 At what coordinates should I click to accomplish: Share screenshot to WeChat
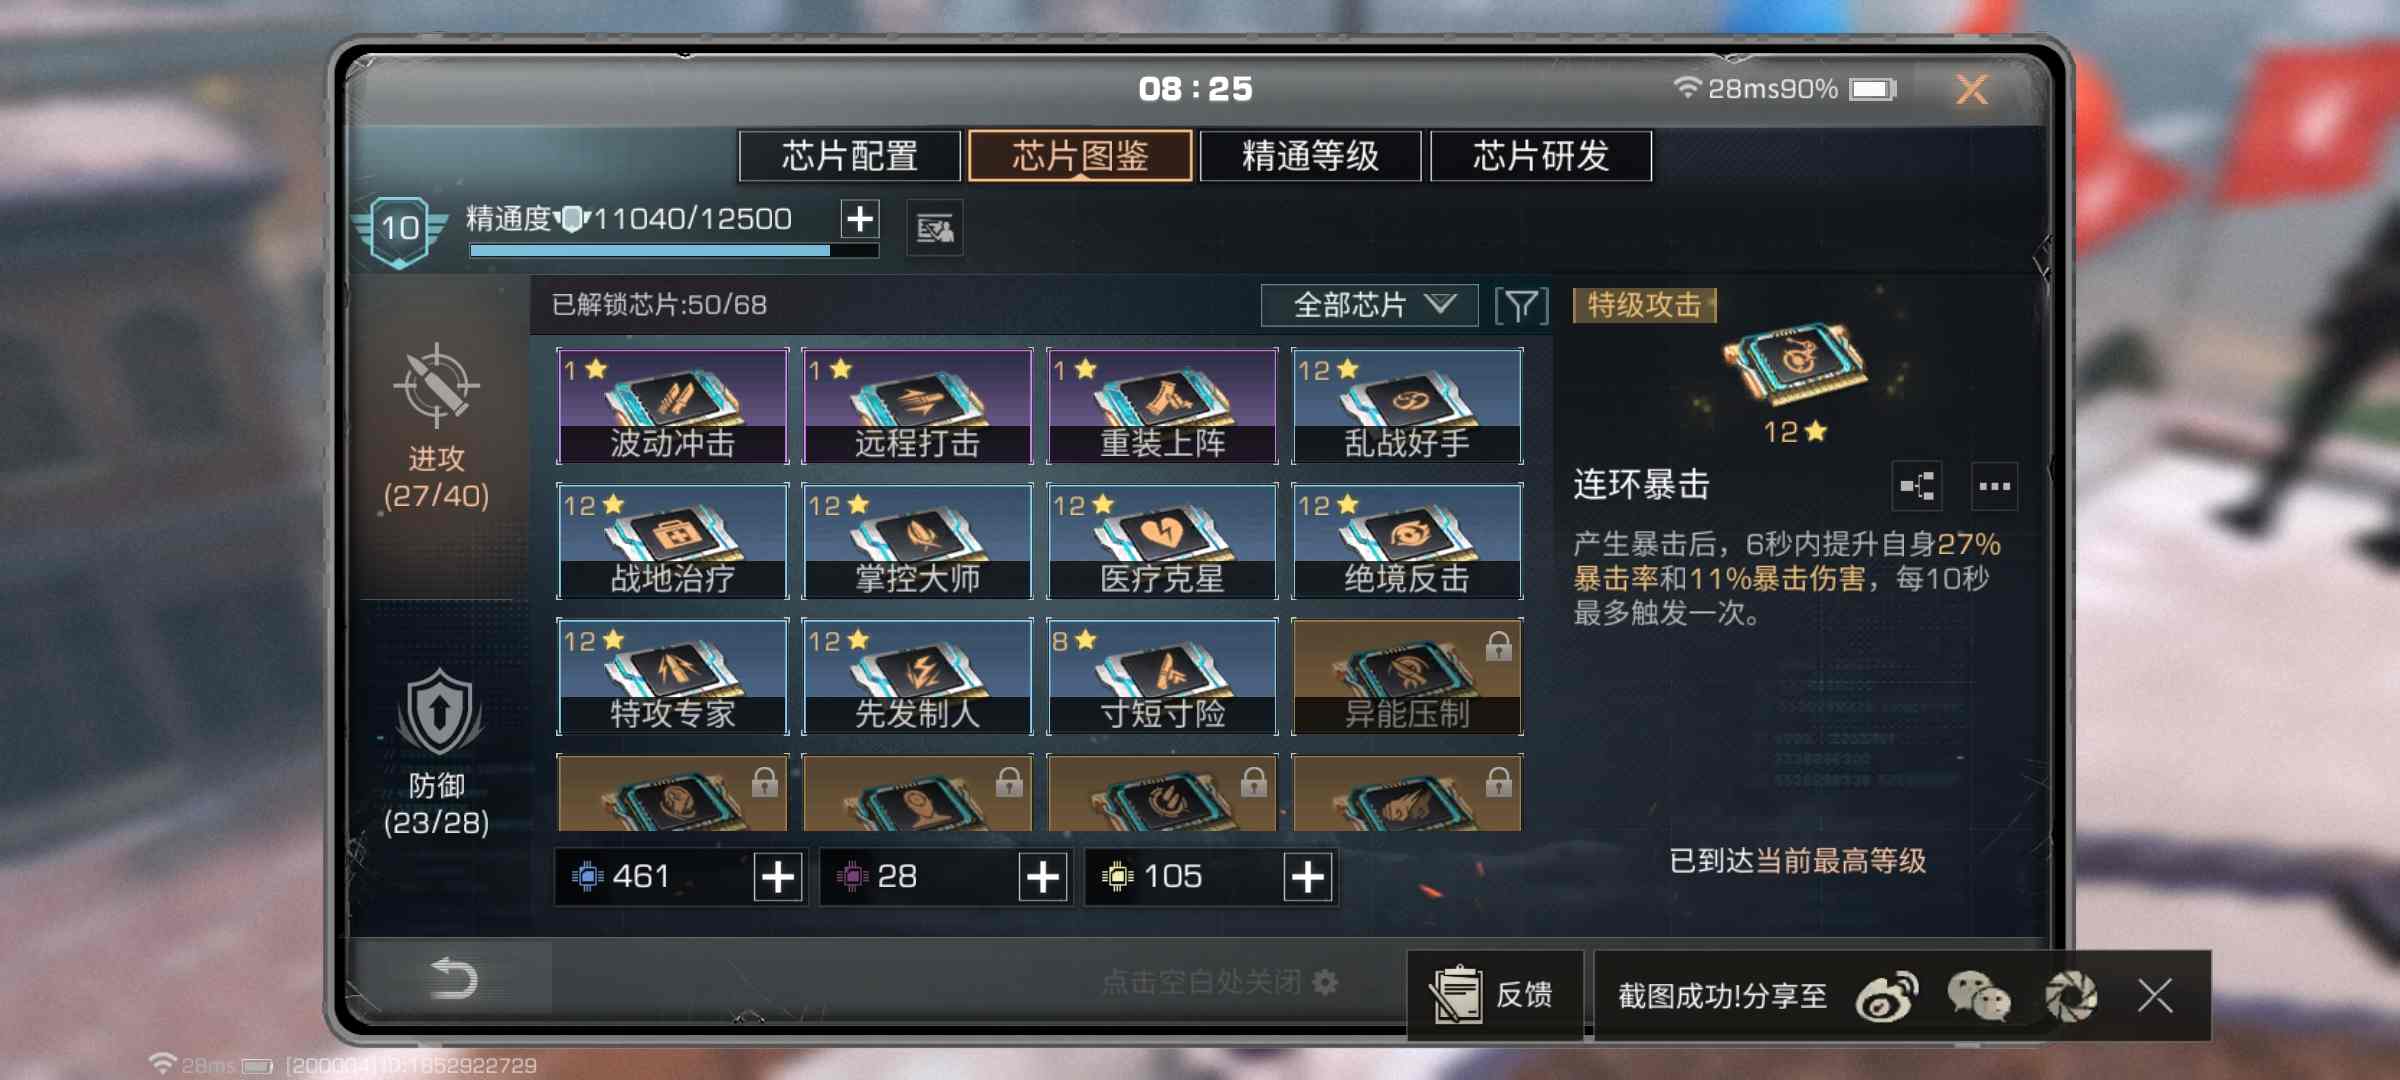point(1978,996)
